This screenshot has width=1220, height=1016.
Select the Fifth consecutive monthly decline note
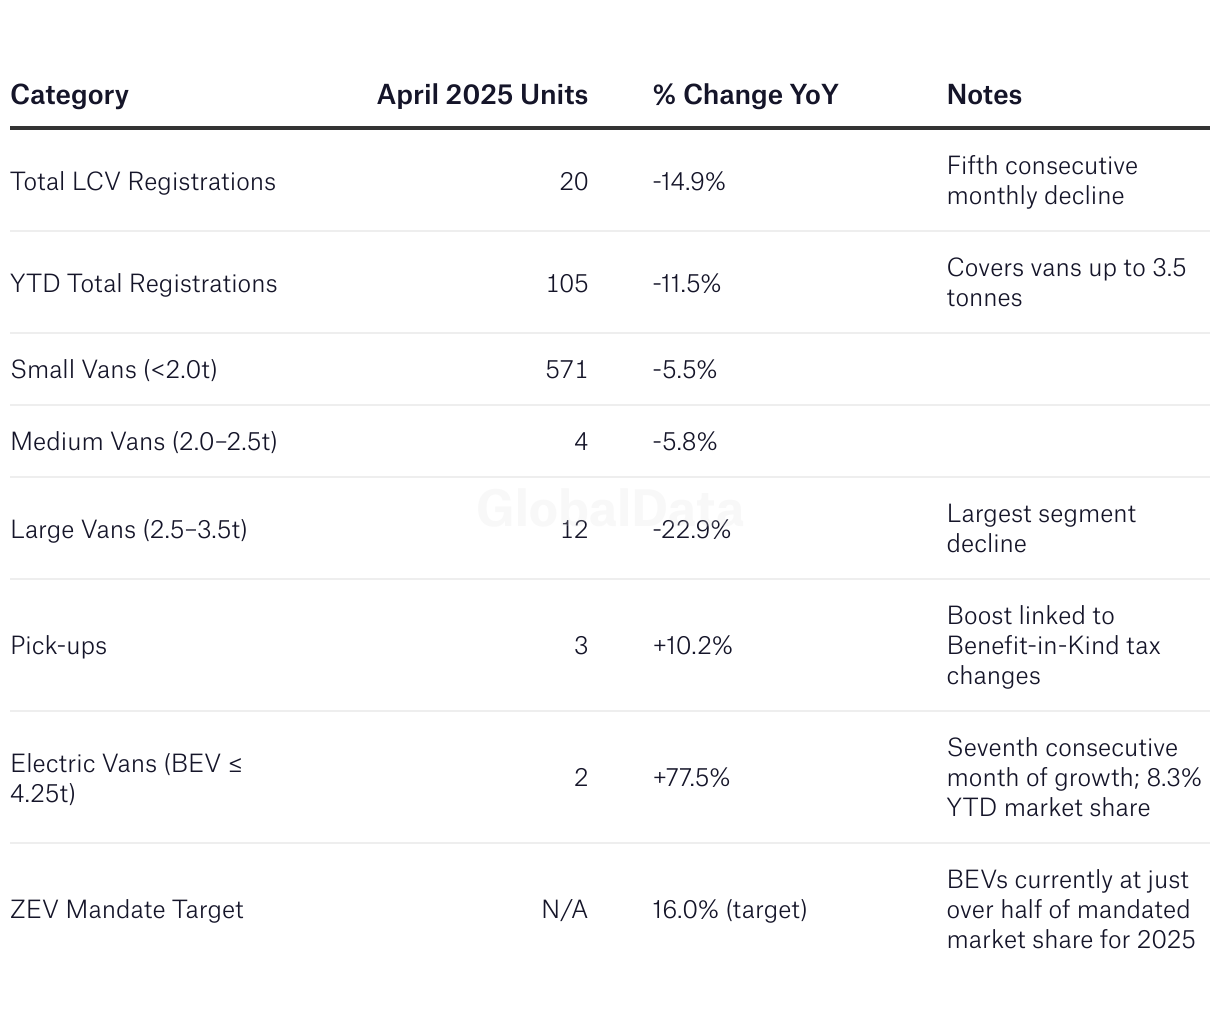(1042, 181)
